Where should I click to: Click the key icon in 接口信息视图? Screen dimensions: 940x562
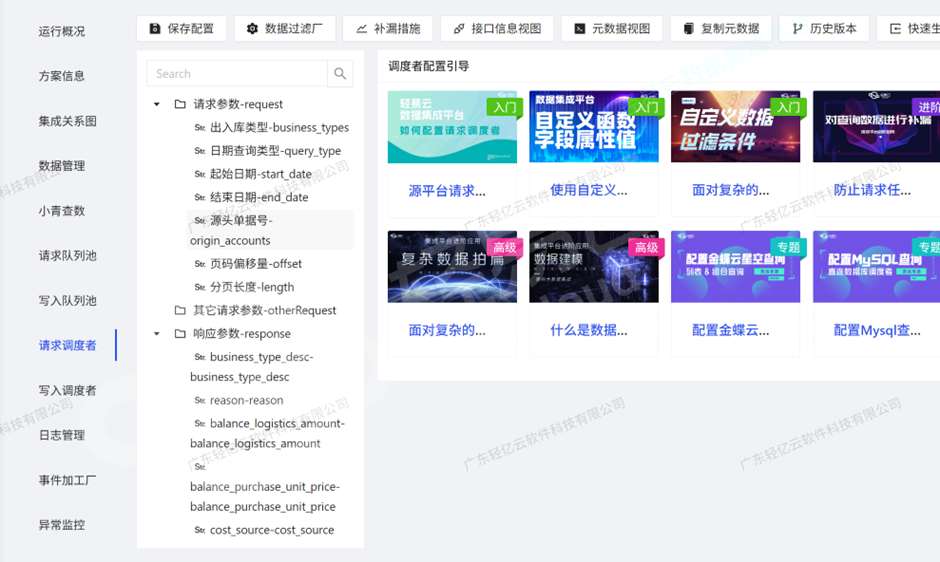click(x=459, y=29)
